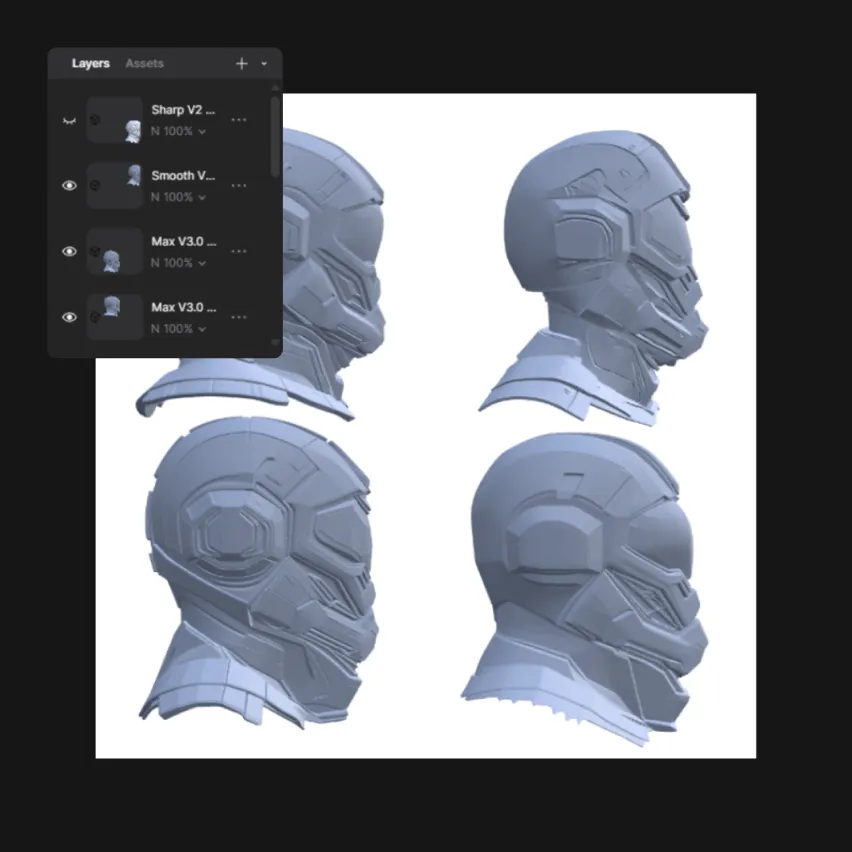Hide the bottom Max V3.0 layer
This screenshot has width=852, height=852.
pyautogui.click(x=69, y=317)
